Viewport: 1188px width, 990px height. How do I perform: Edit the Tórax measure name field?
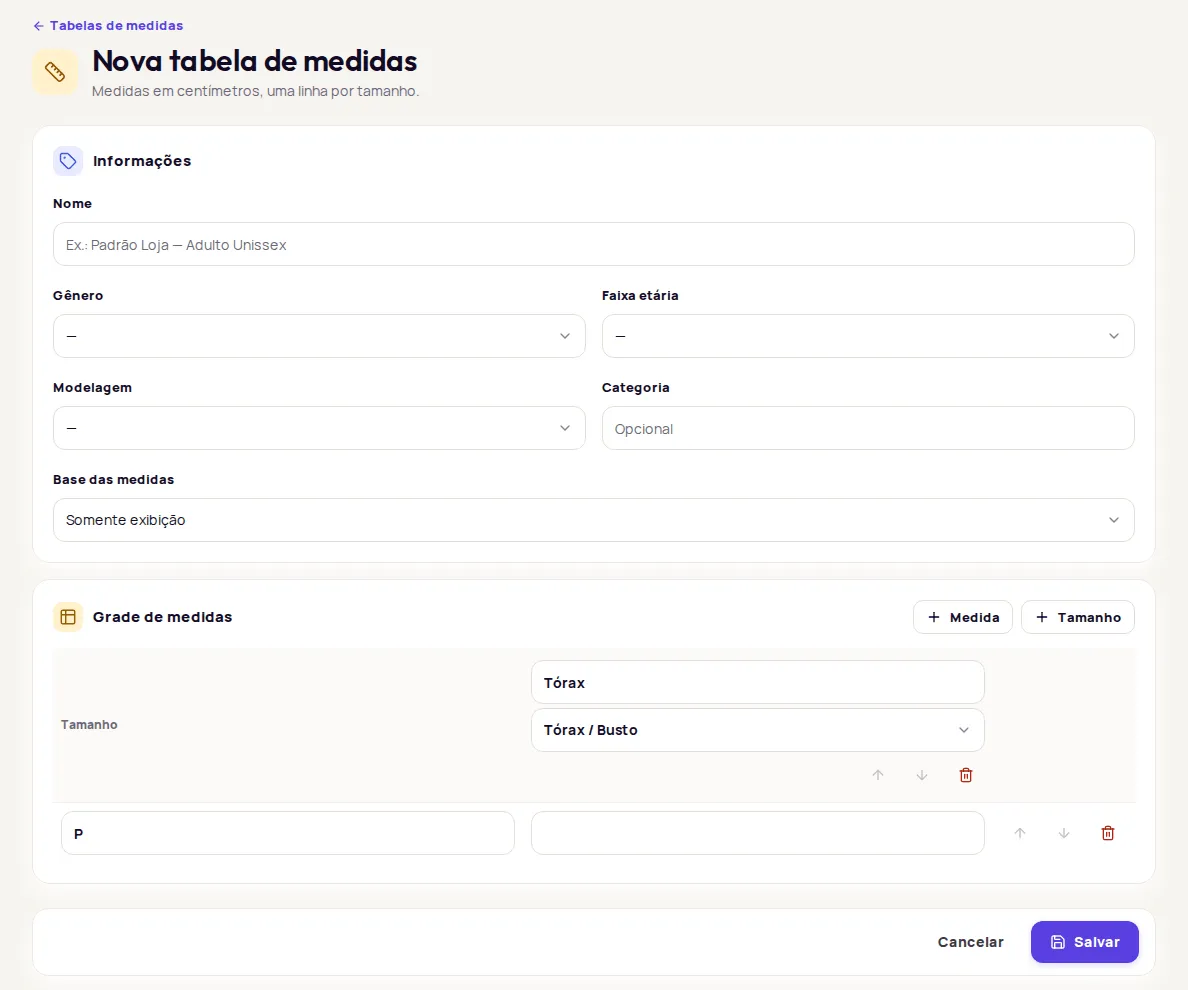click(758, 682)
